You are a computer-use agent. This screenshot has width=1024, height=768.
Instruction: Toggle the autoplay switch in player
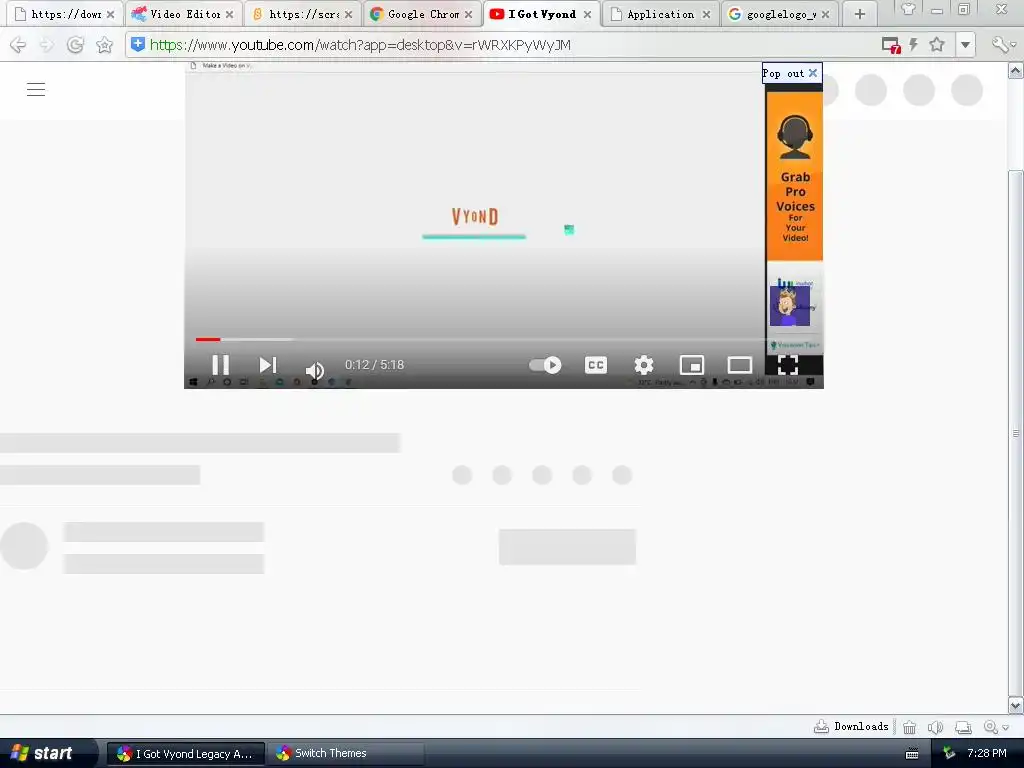pos(545,364)
